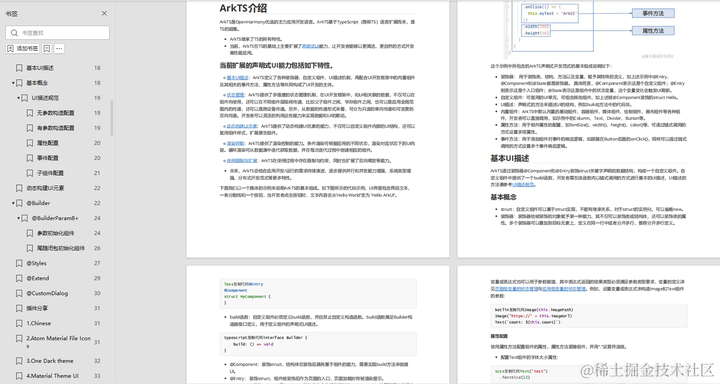Focus the 书签查找 bookmark search field
This screenshot has height=384, width=720.
coord(57,33)
